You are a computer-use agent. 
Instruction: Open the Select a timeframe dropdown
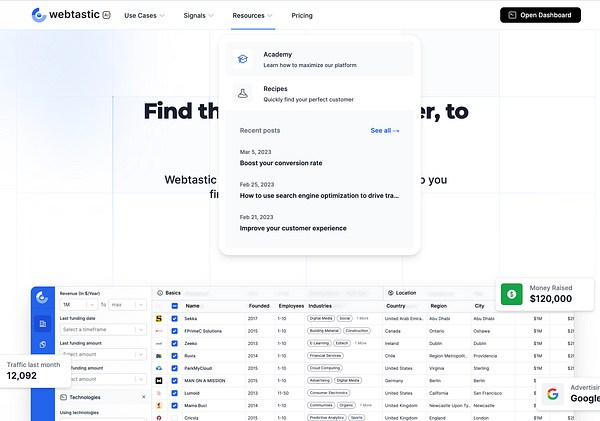103,330
